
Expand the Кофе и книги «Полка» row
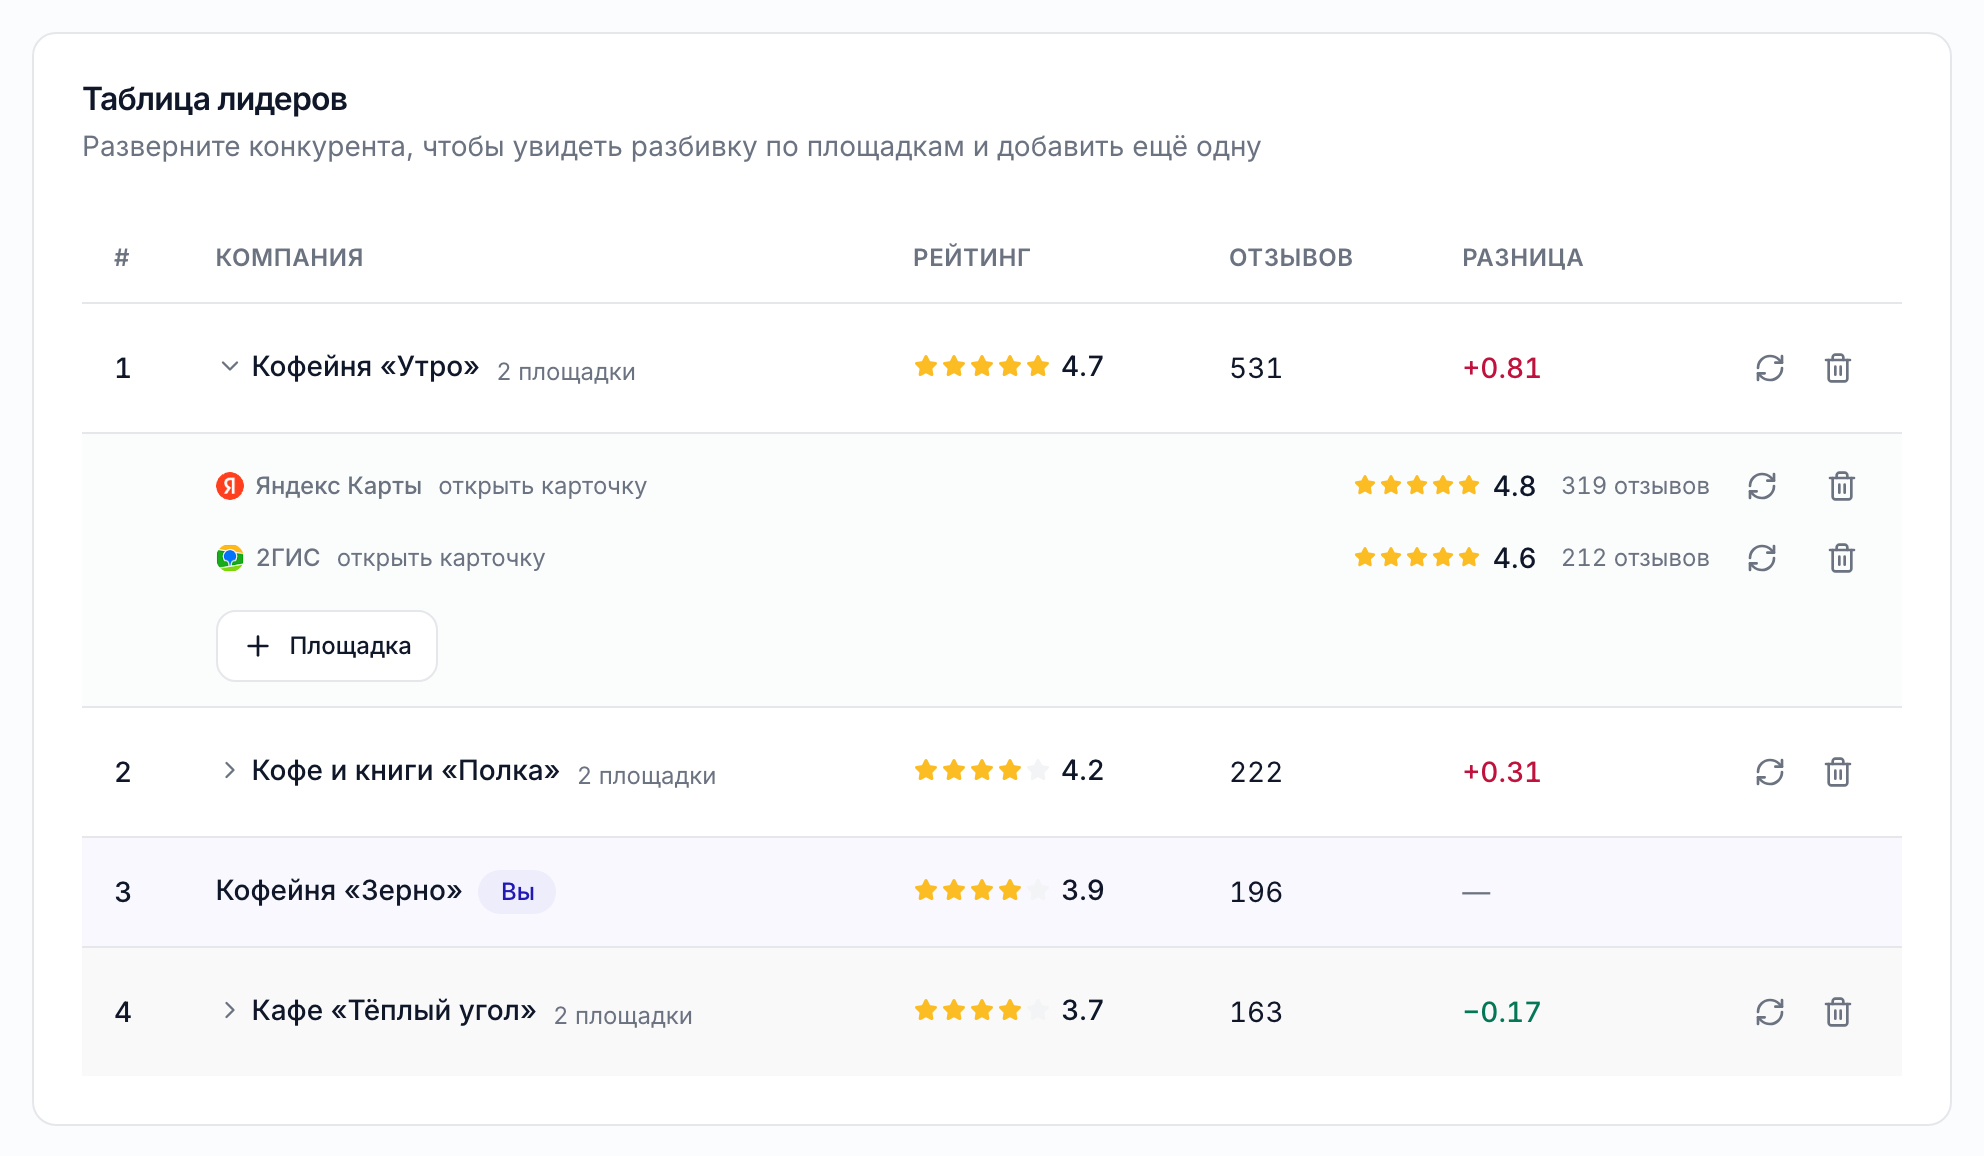click(229, 771)
